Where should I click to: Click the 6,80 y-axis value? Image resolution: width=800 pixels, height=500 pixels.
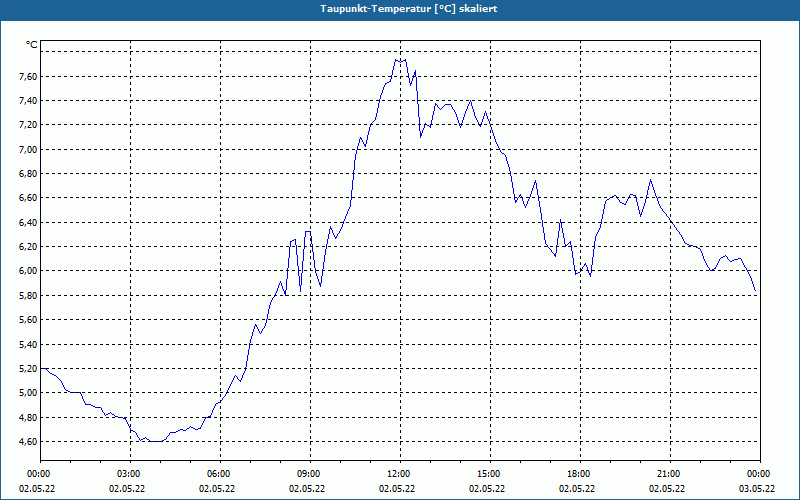click(x=28, y=173)
